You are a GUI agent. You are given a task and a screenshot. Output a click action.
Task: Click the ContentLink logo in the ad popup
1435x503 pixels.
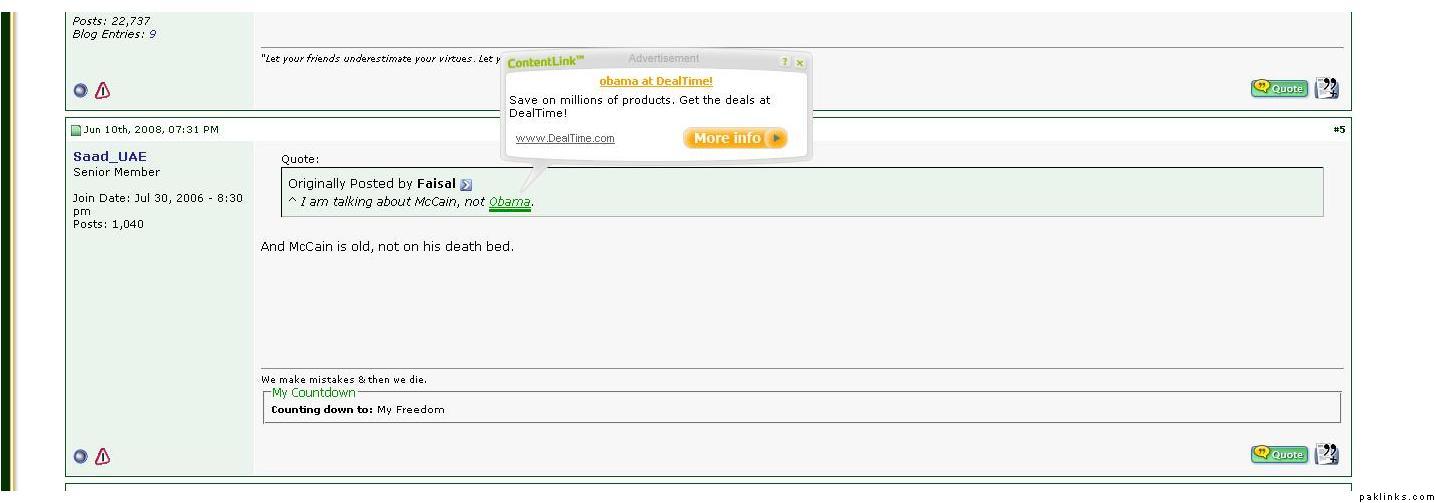coord(545,62)
